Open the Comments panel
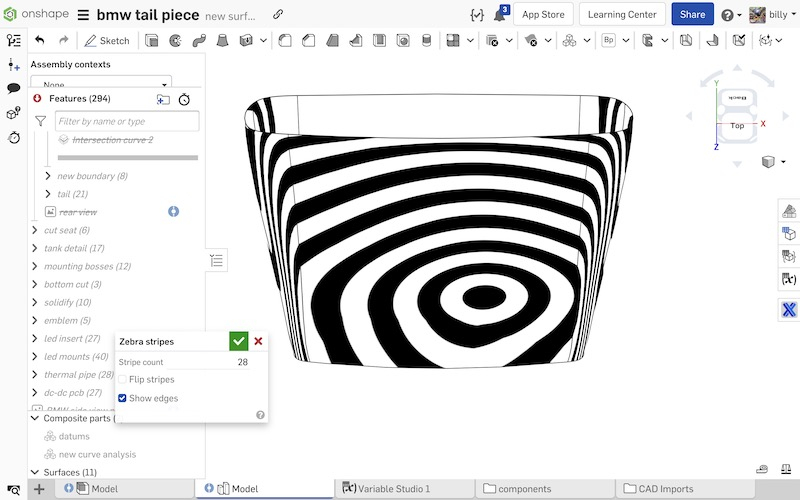The height and width of the screenshot is (500, 800). 14,88
